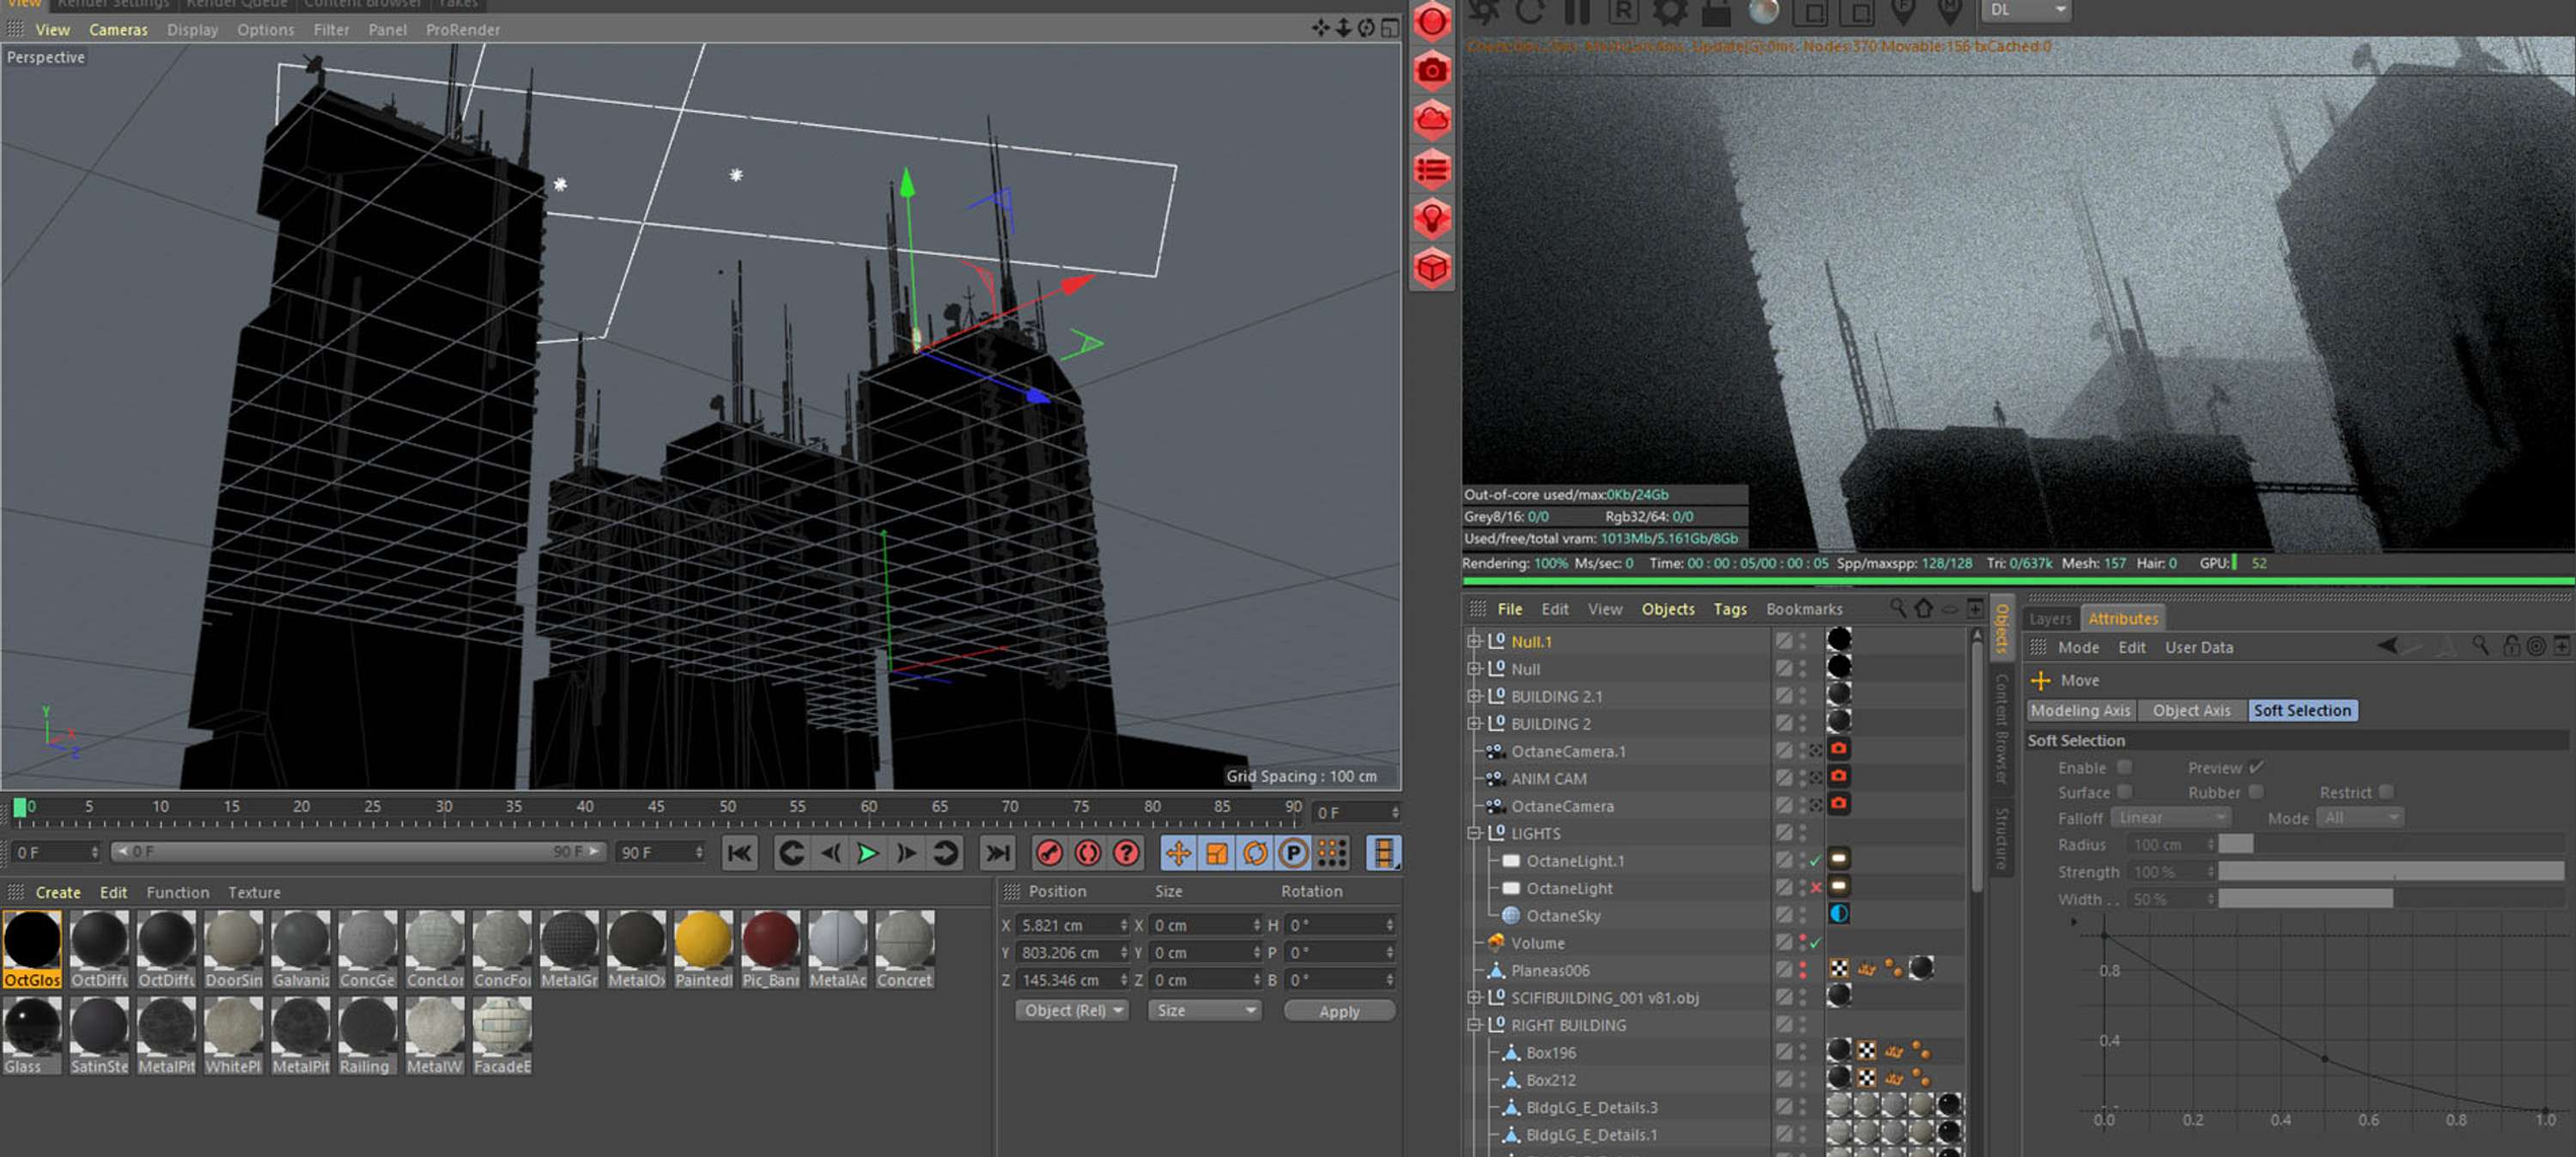The image size is (2576, 1157).
Task: Open the Structure side tab
Action: click(x=2000, y=838)
